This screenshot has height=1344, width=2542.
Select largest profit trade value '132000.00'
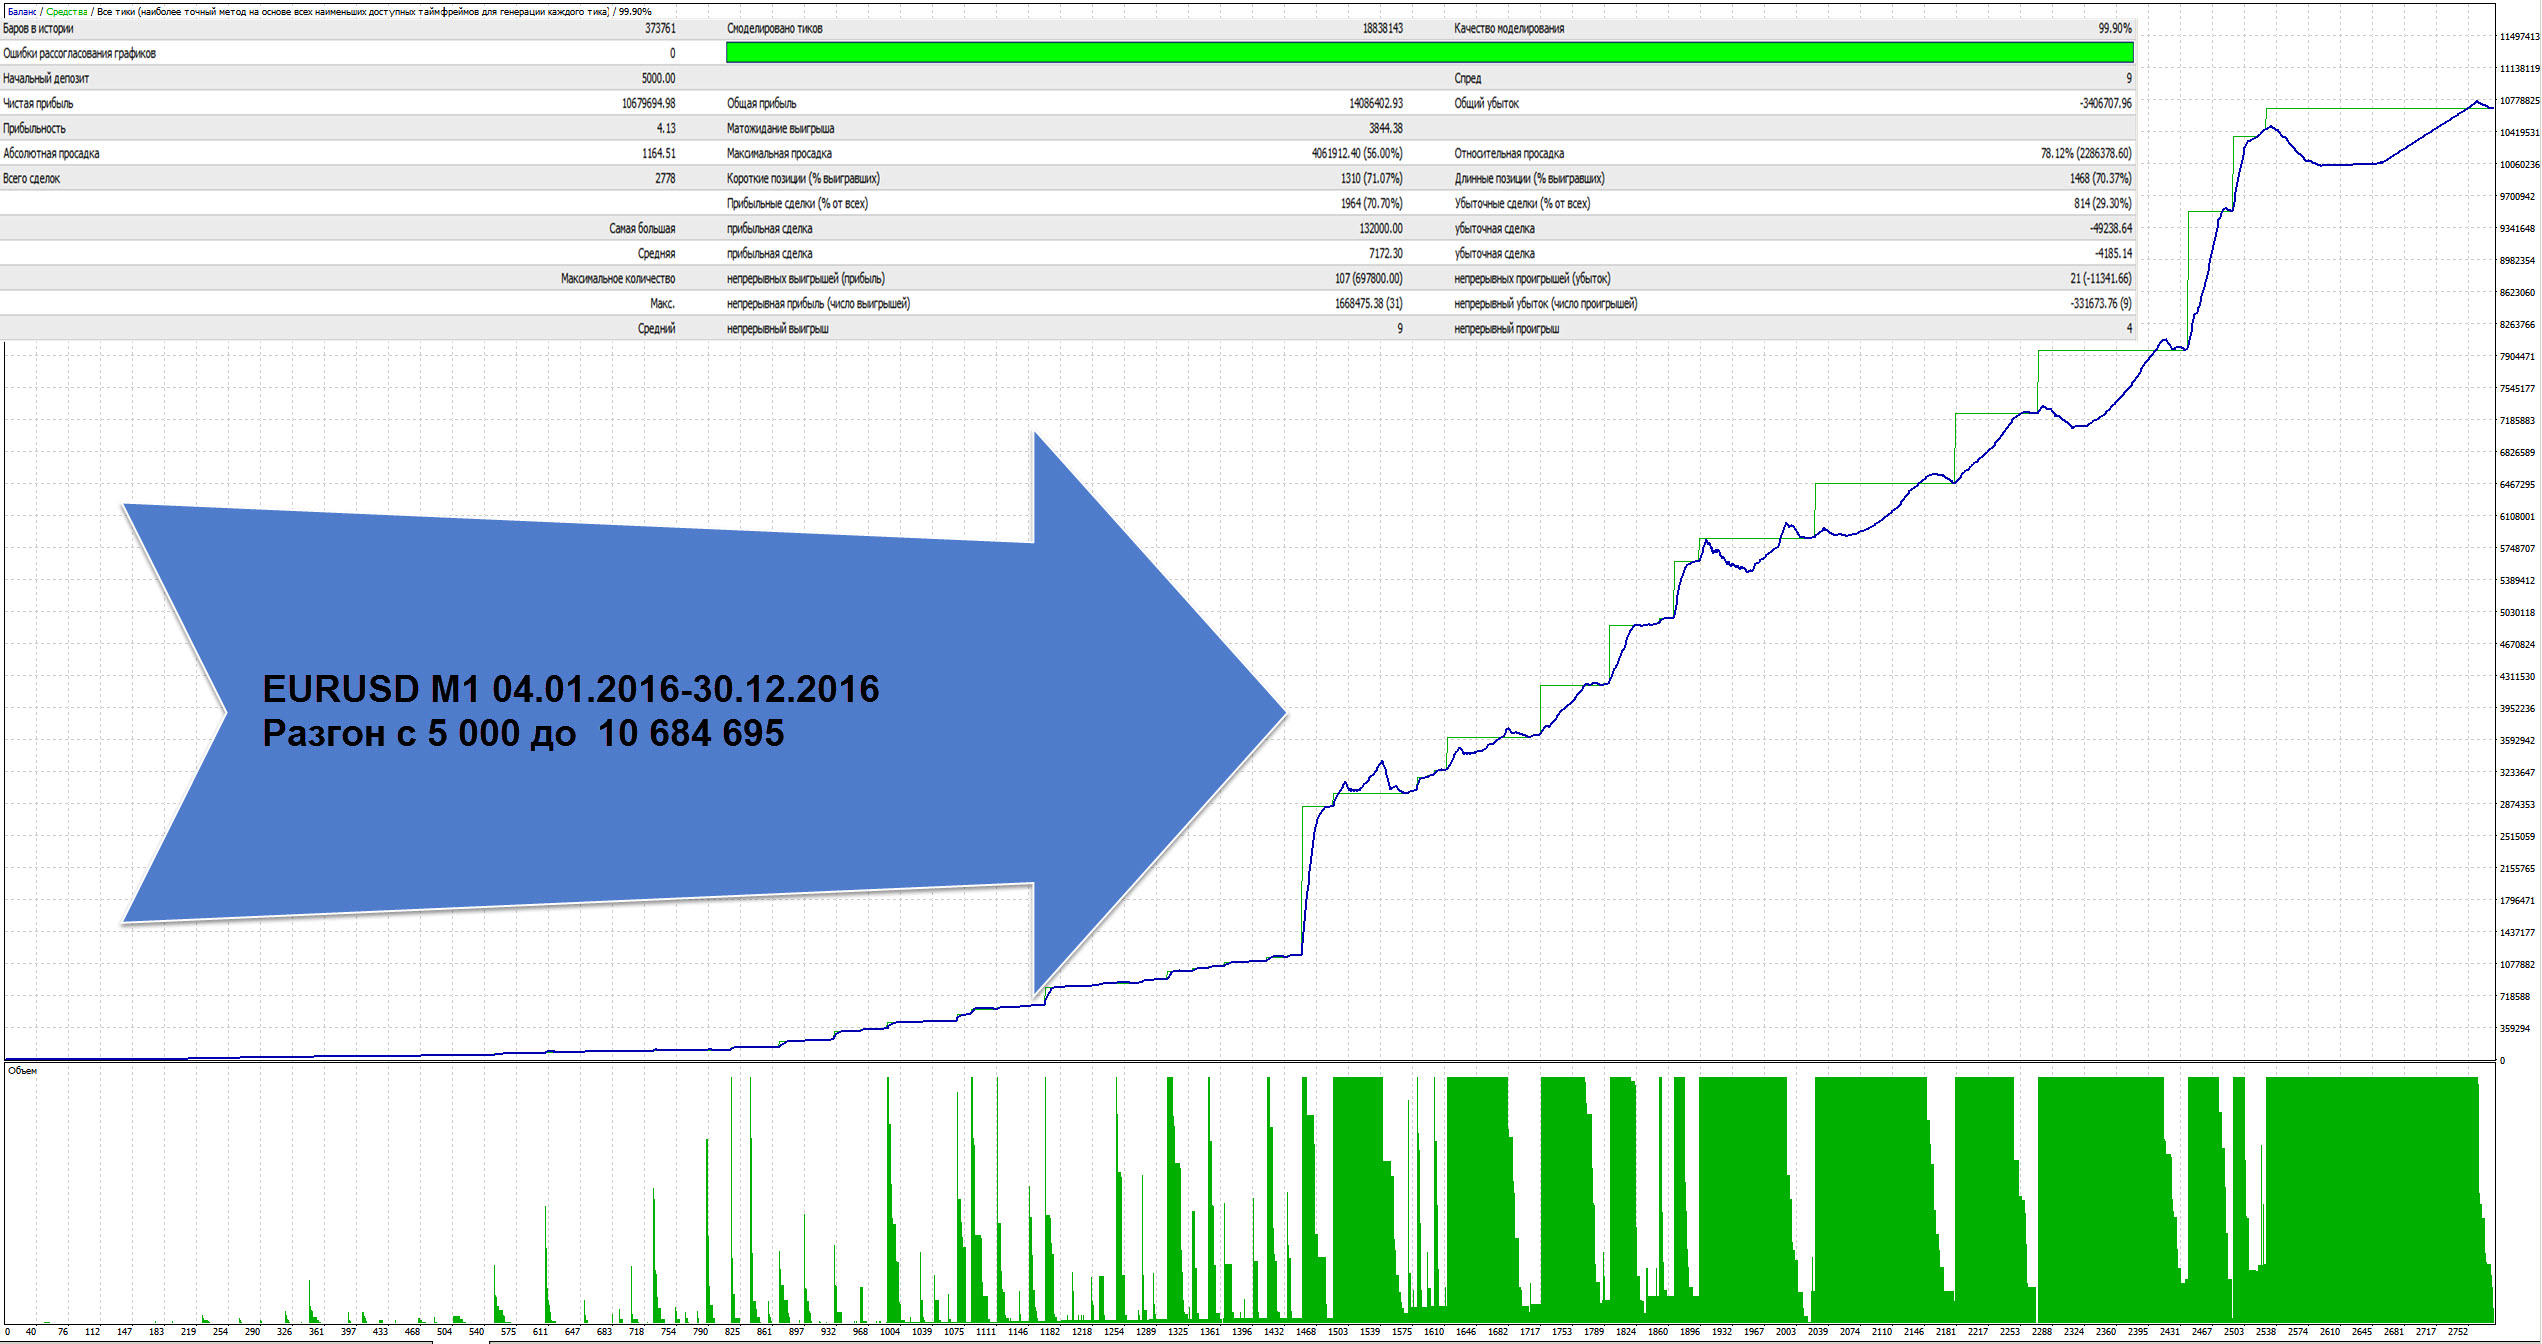(x=1381, y=229)
